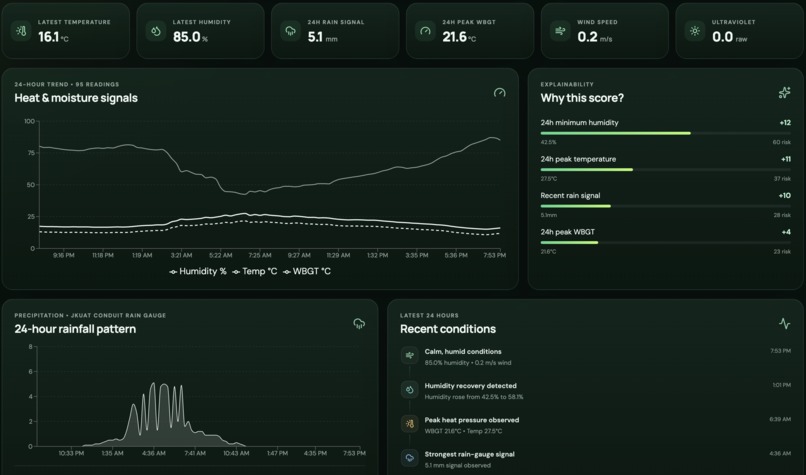The image size is (806, 475).
Task: Click the thermometer icon on Latest Temperature card
Action: 21,31
